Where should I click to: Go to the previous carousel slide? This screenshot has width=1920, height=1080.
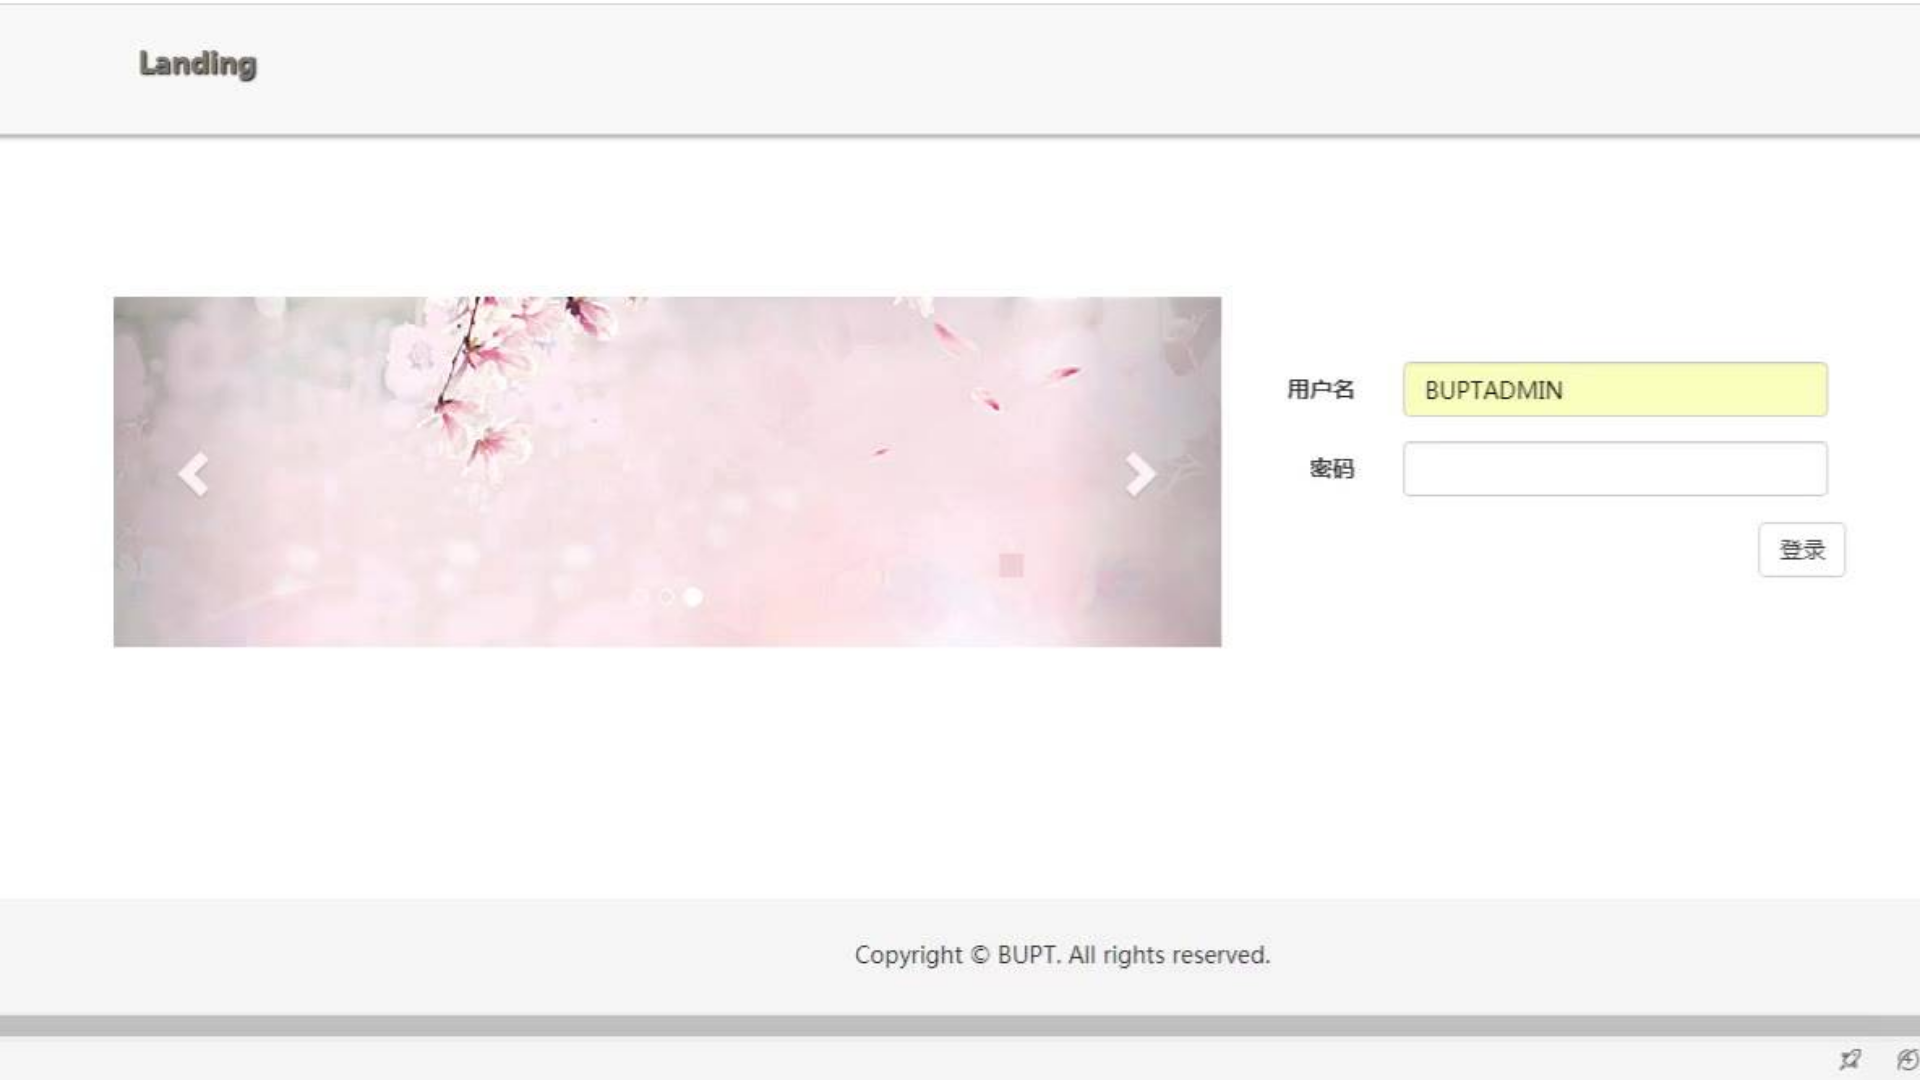[x=194, y=474]
